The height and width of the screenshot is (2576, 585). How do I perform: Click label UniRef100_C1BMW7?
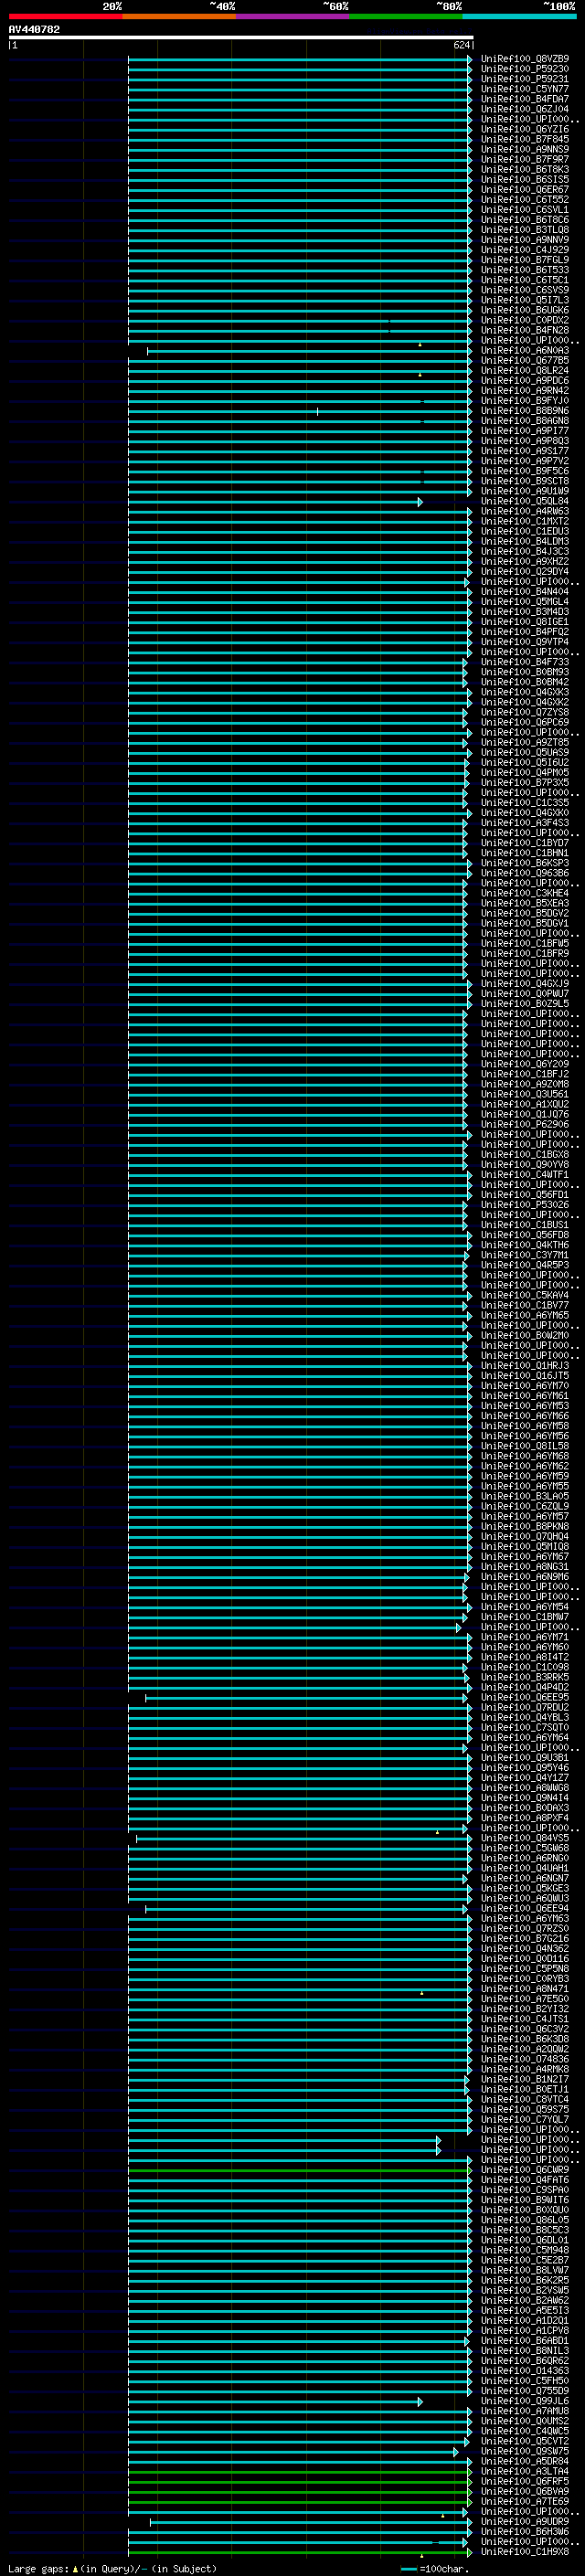click(525, 1616)
